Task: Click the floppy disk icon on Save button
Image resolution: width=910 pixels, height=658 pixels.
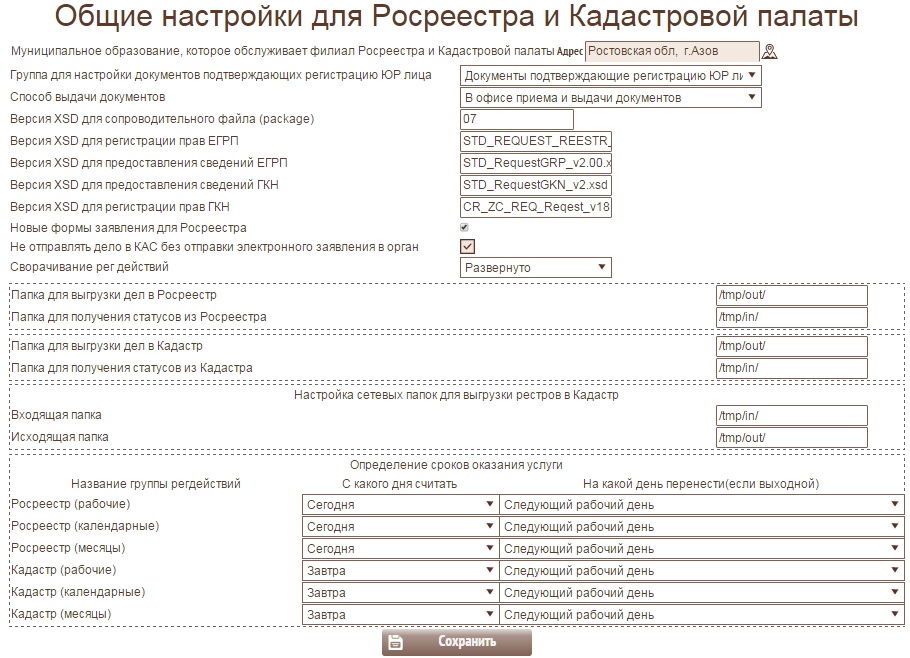Action: point(396,642)
